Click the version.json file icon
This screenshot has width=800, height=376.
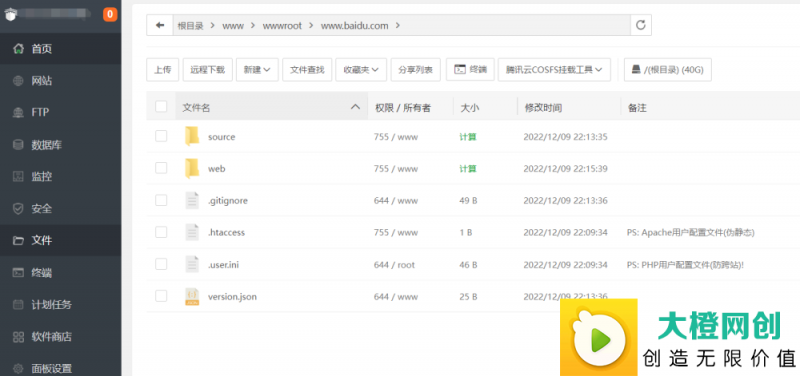pos(192,296)
